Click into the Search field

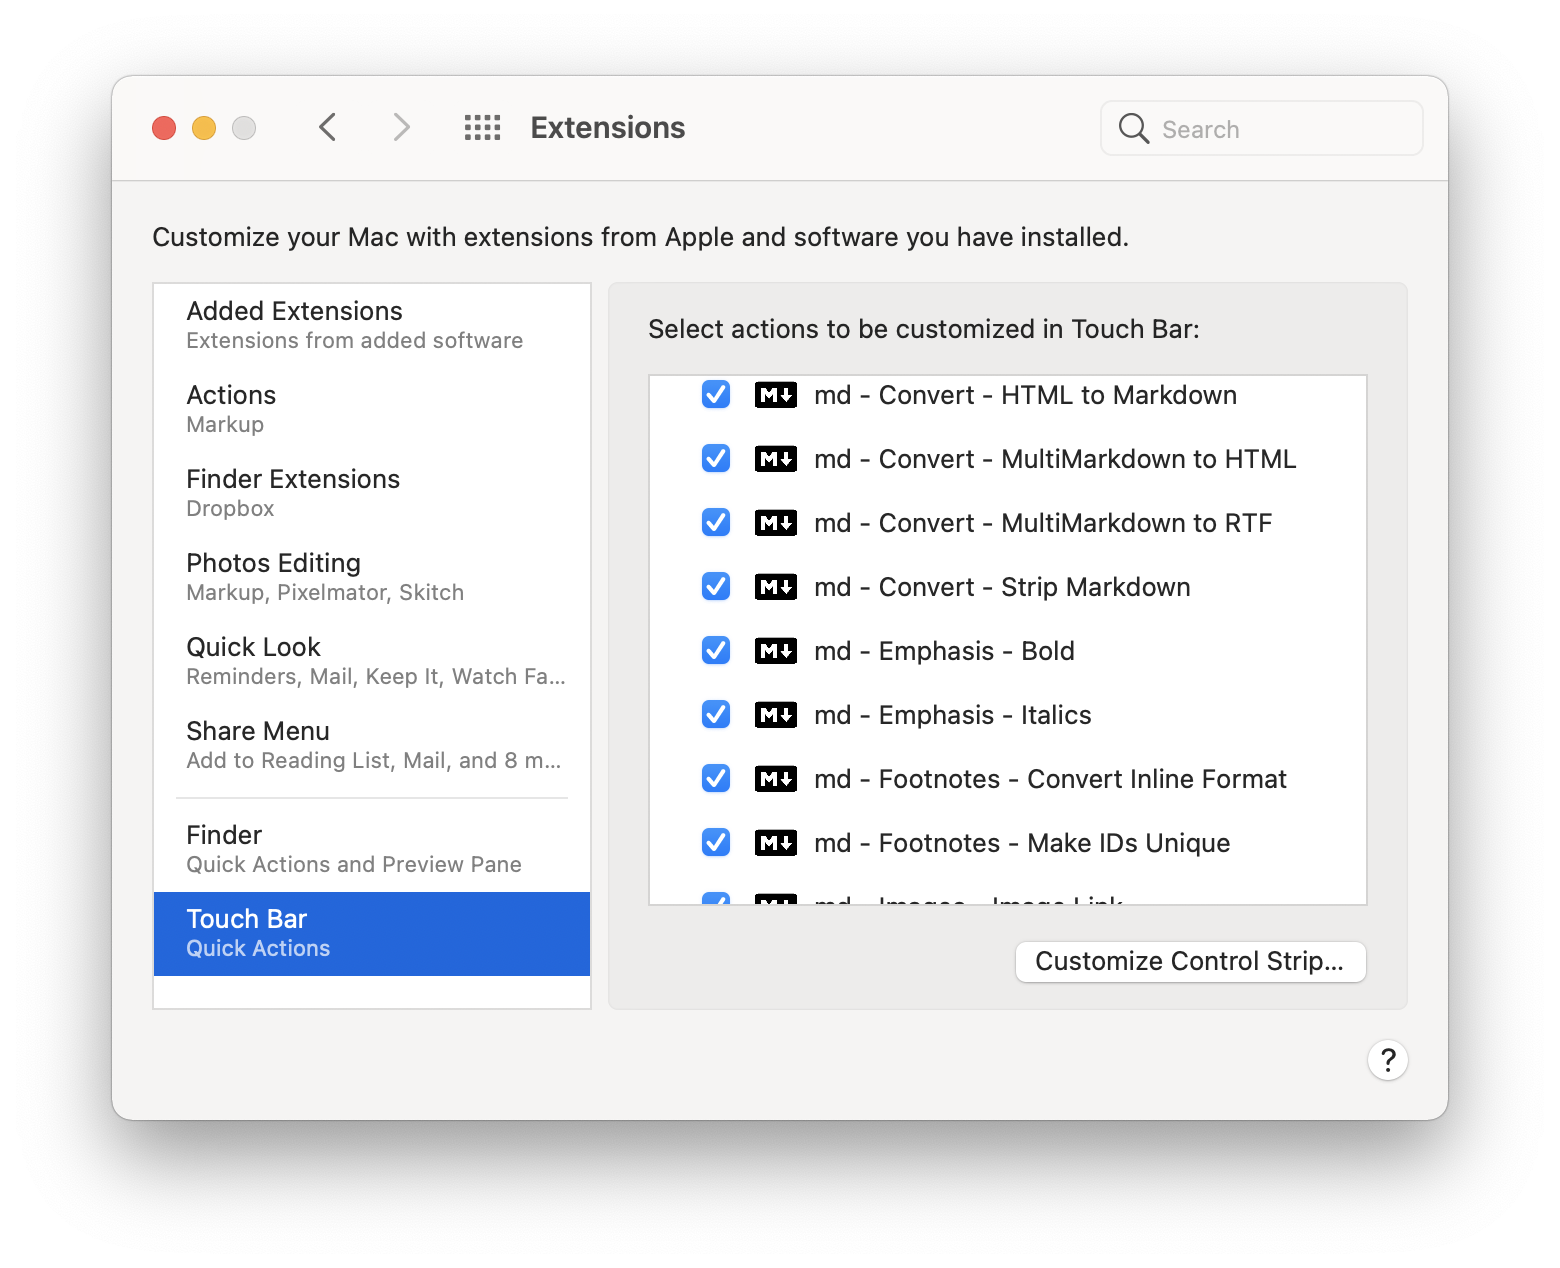click(x=1262, y=128)
